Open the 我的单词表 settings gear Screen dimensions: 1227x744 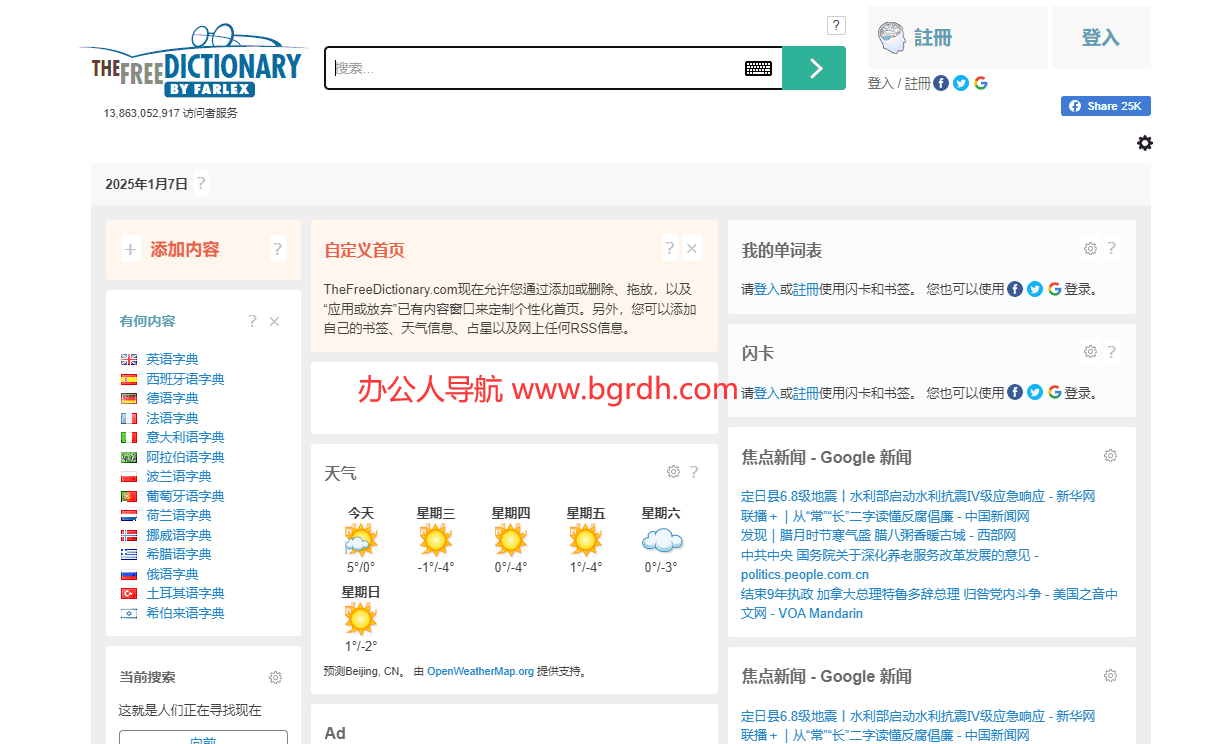(1090, 248)
